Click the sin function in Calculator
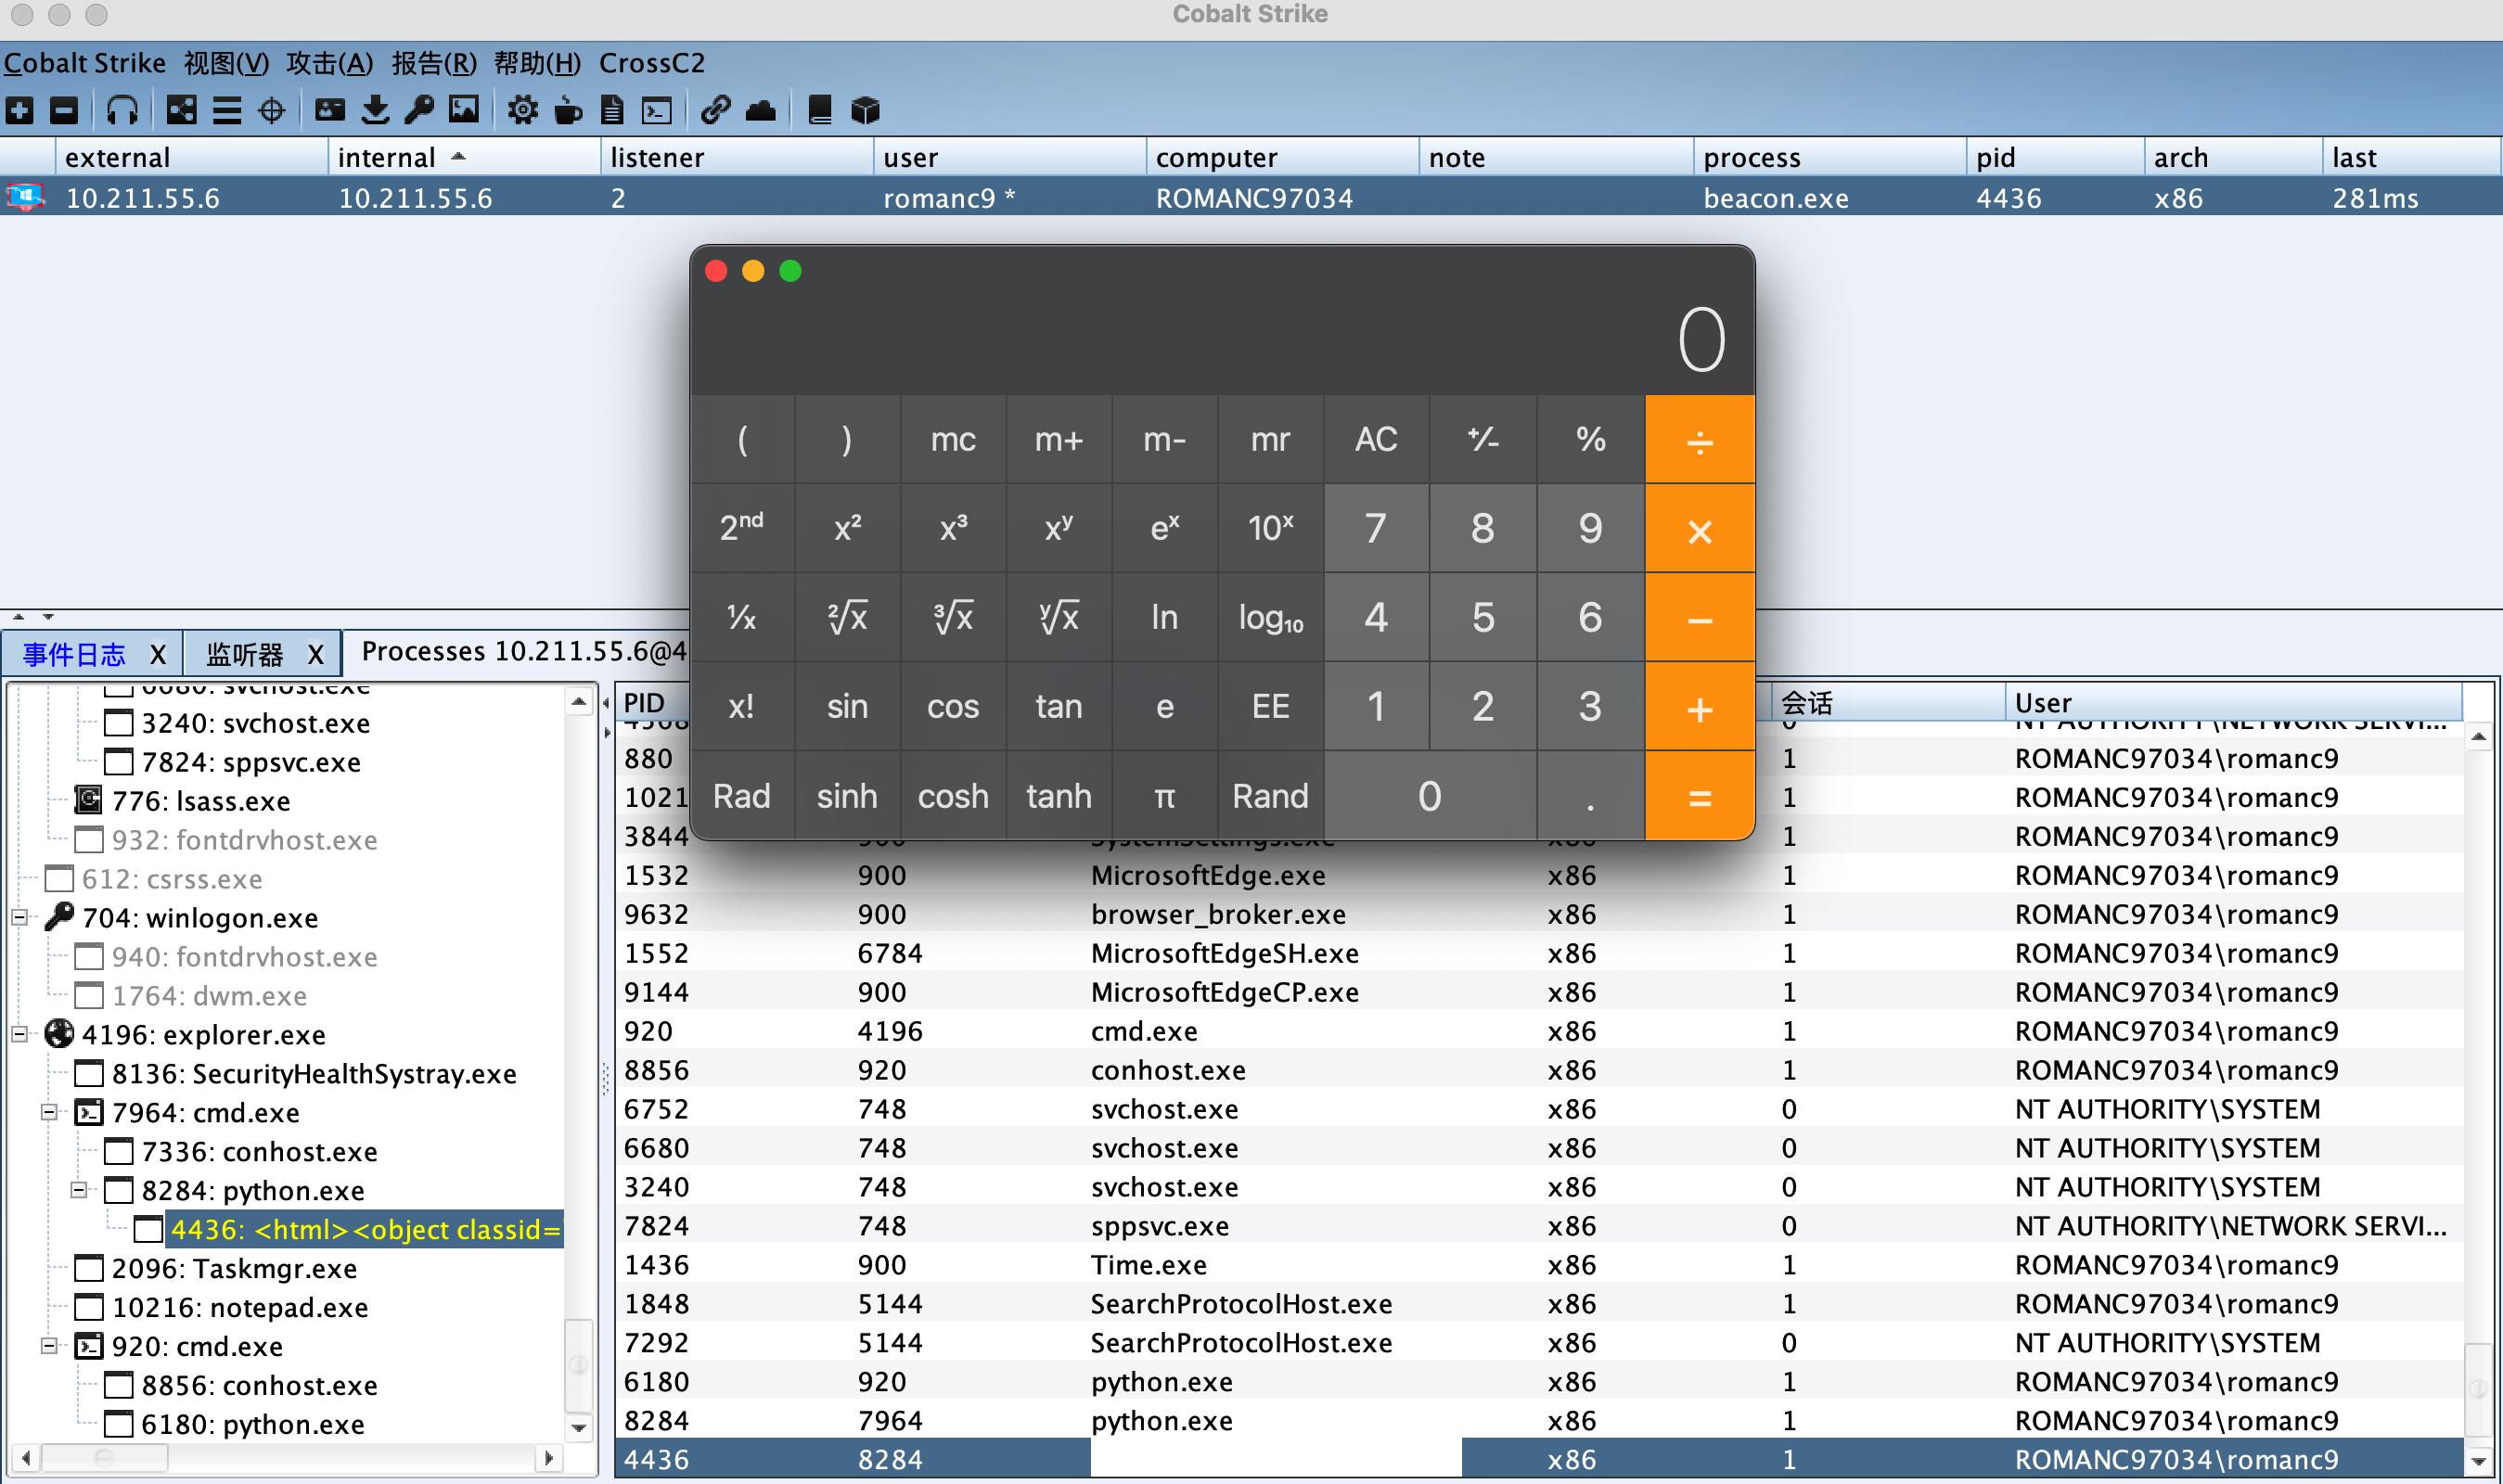Screen dimensions: 2503x1484 pos(847,706)
